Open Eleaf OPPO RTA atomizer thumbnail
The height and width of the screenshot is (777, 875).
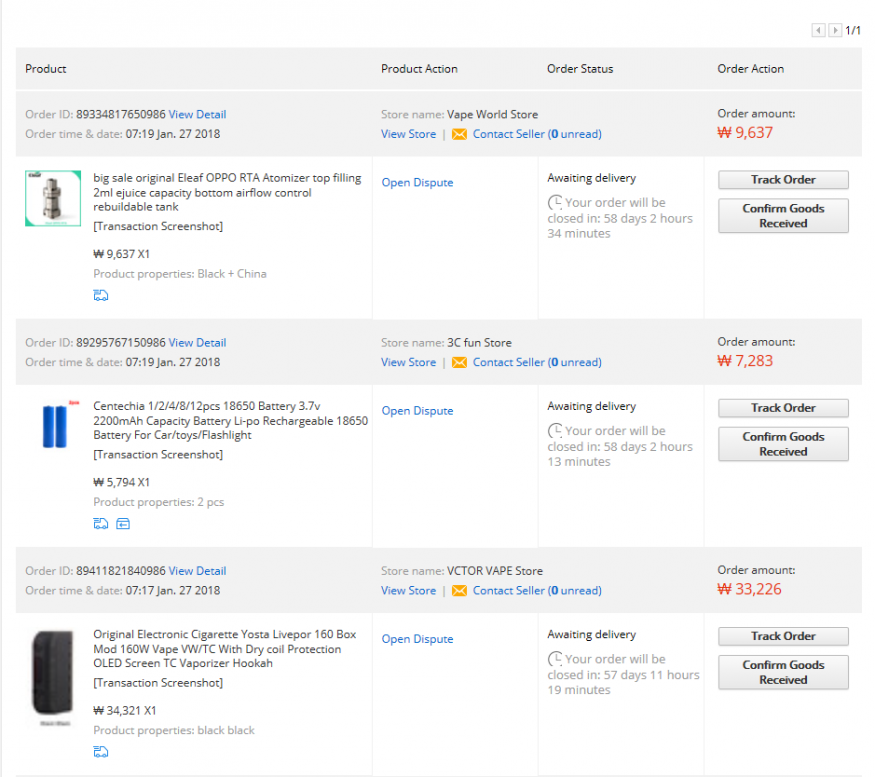[53, 198]
